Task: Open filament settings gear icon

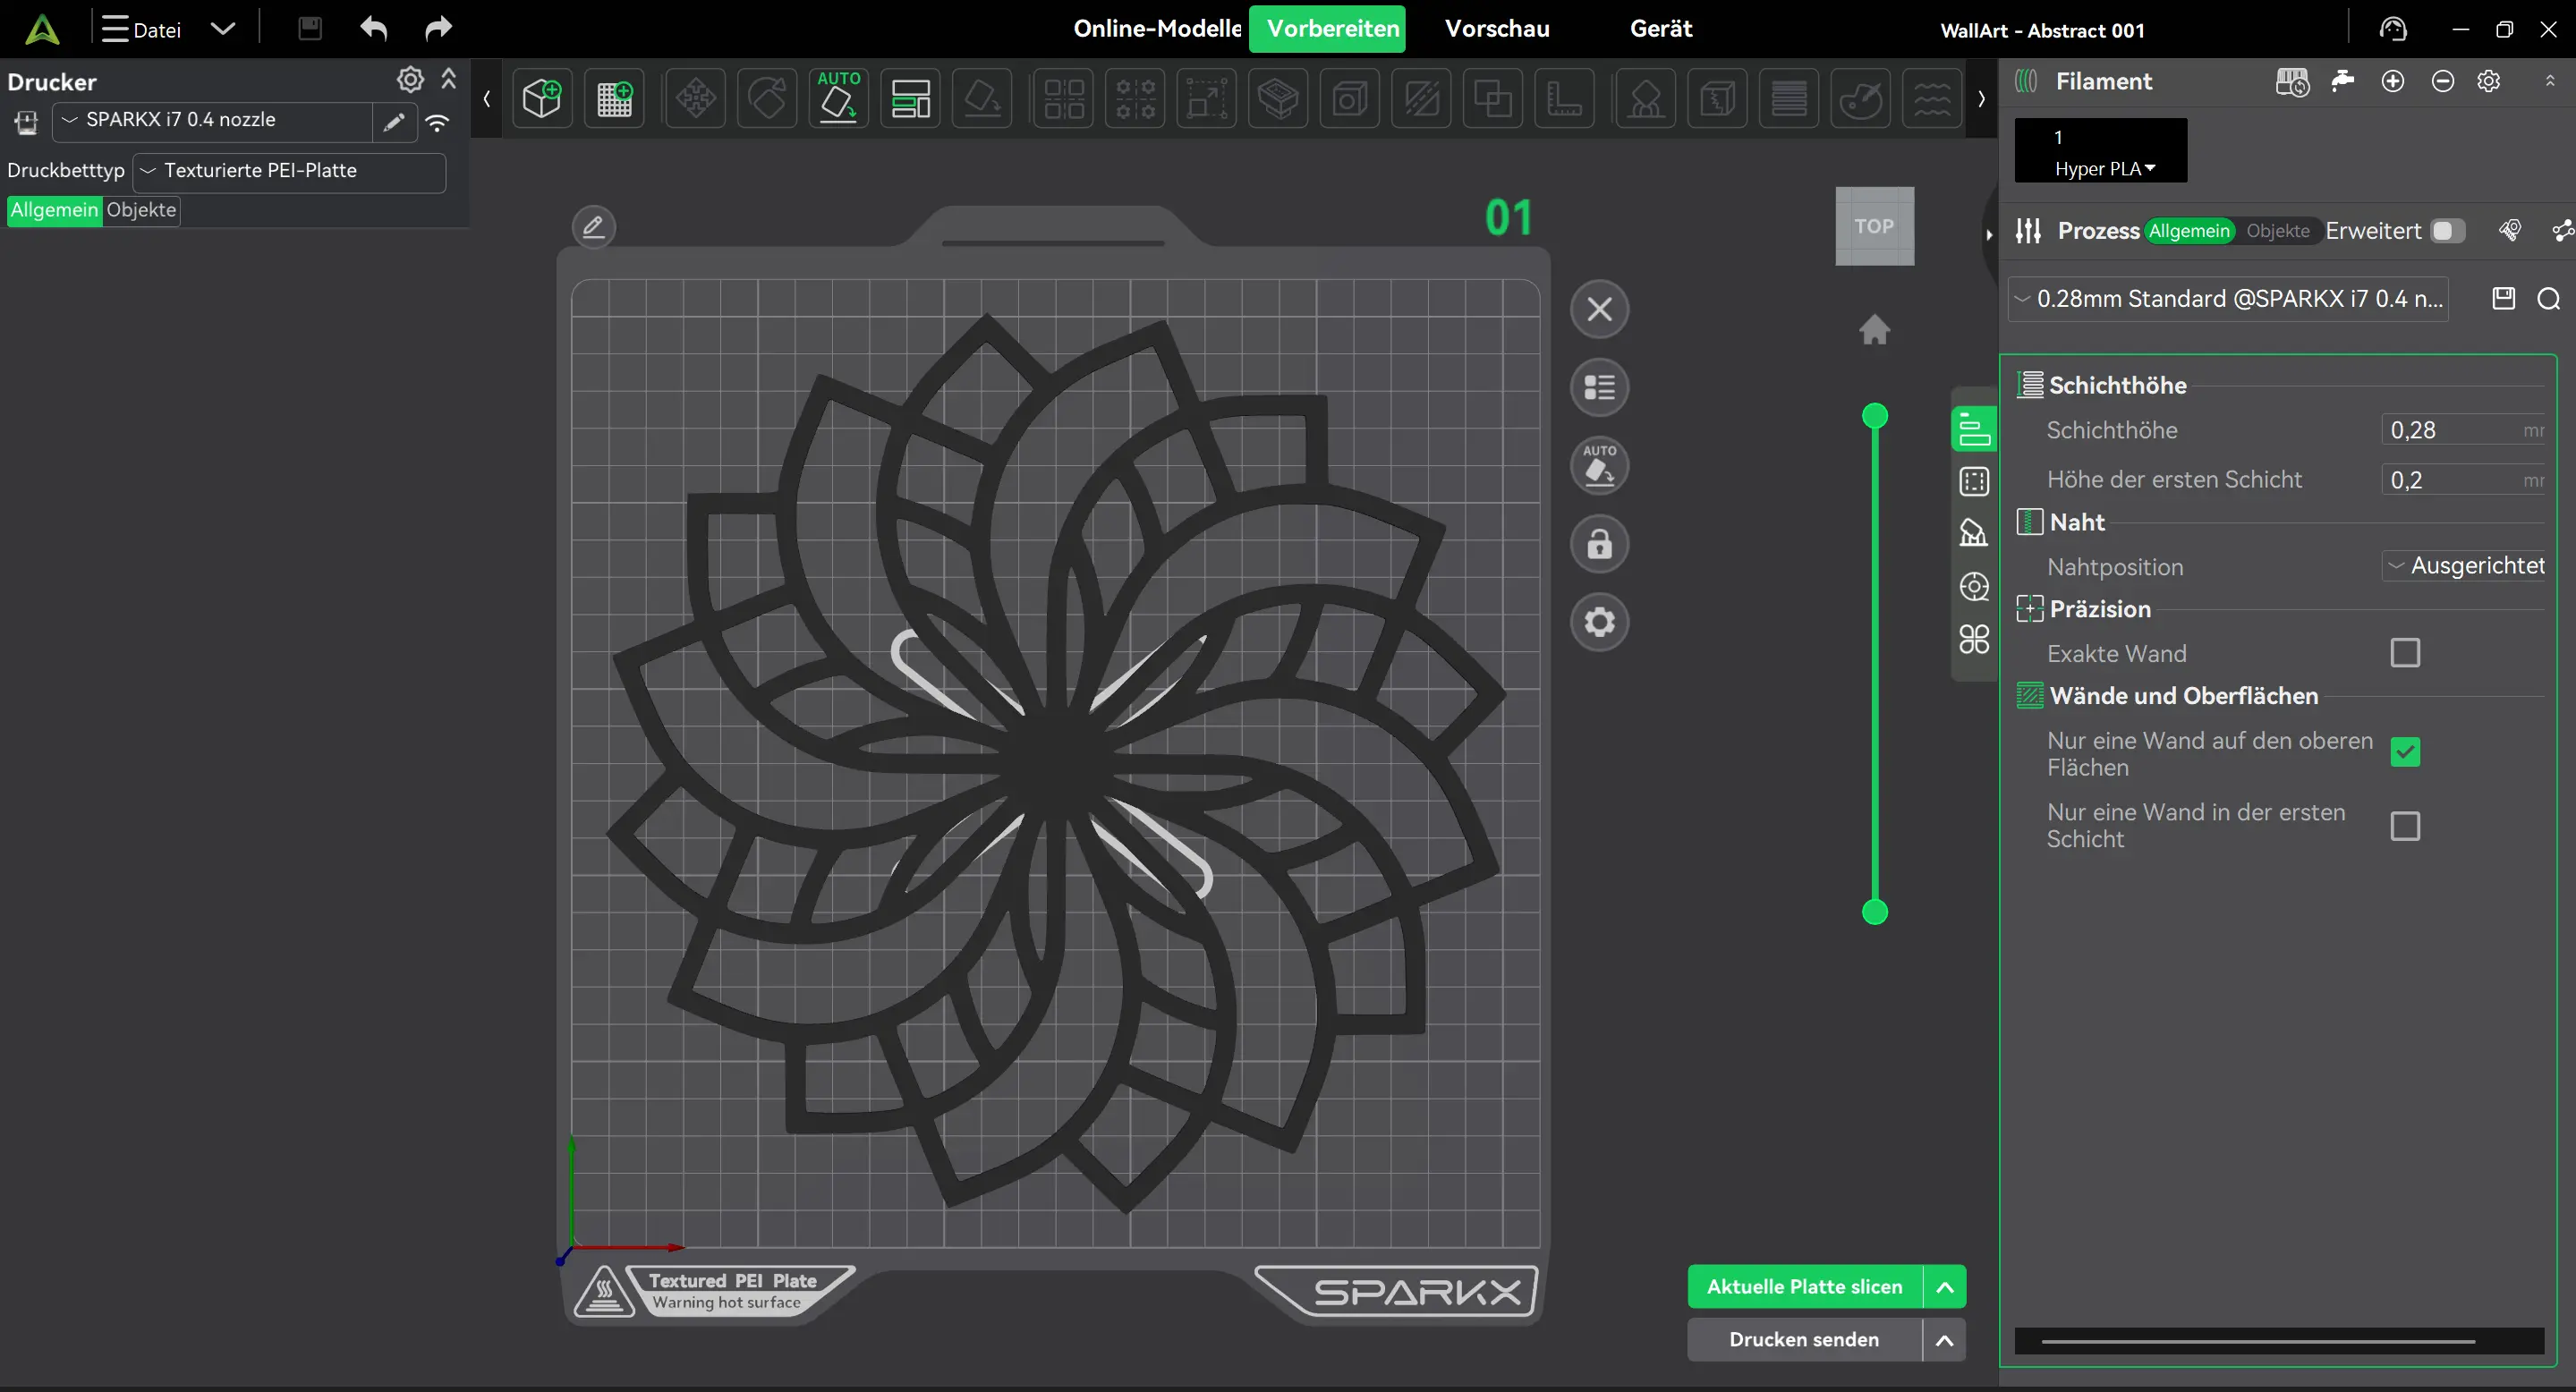Action: (x=2489, y=81)
